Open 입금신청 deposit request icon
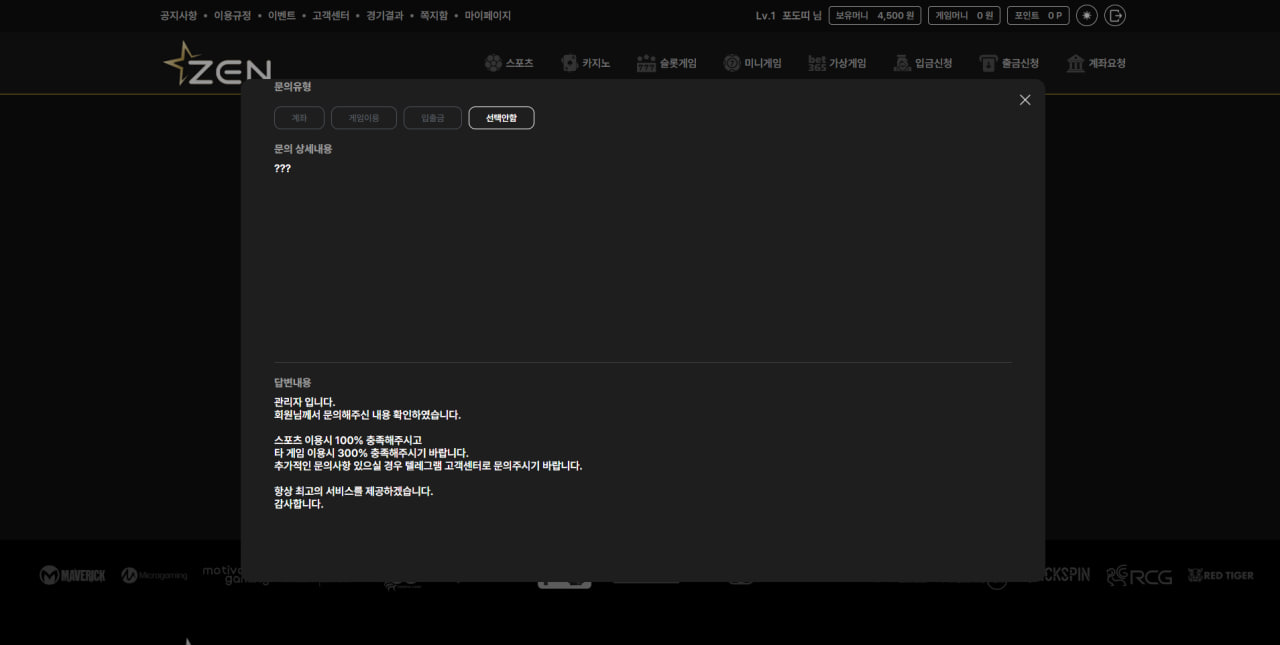1280x645 pixels. (902, 63)
